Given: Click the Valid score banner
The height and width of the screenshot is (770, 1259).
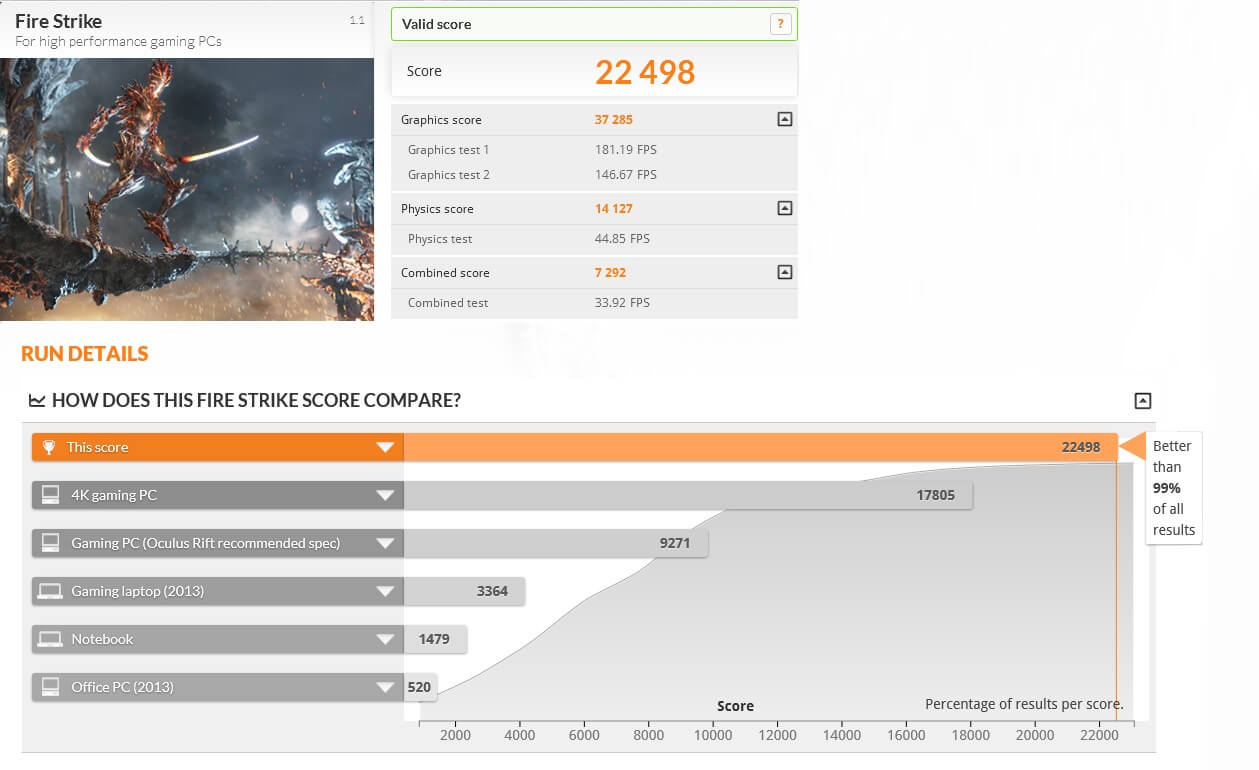Looking at the screenshot, I should click(580, 24).
